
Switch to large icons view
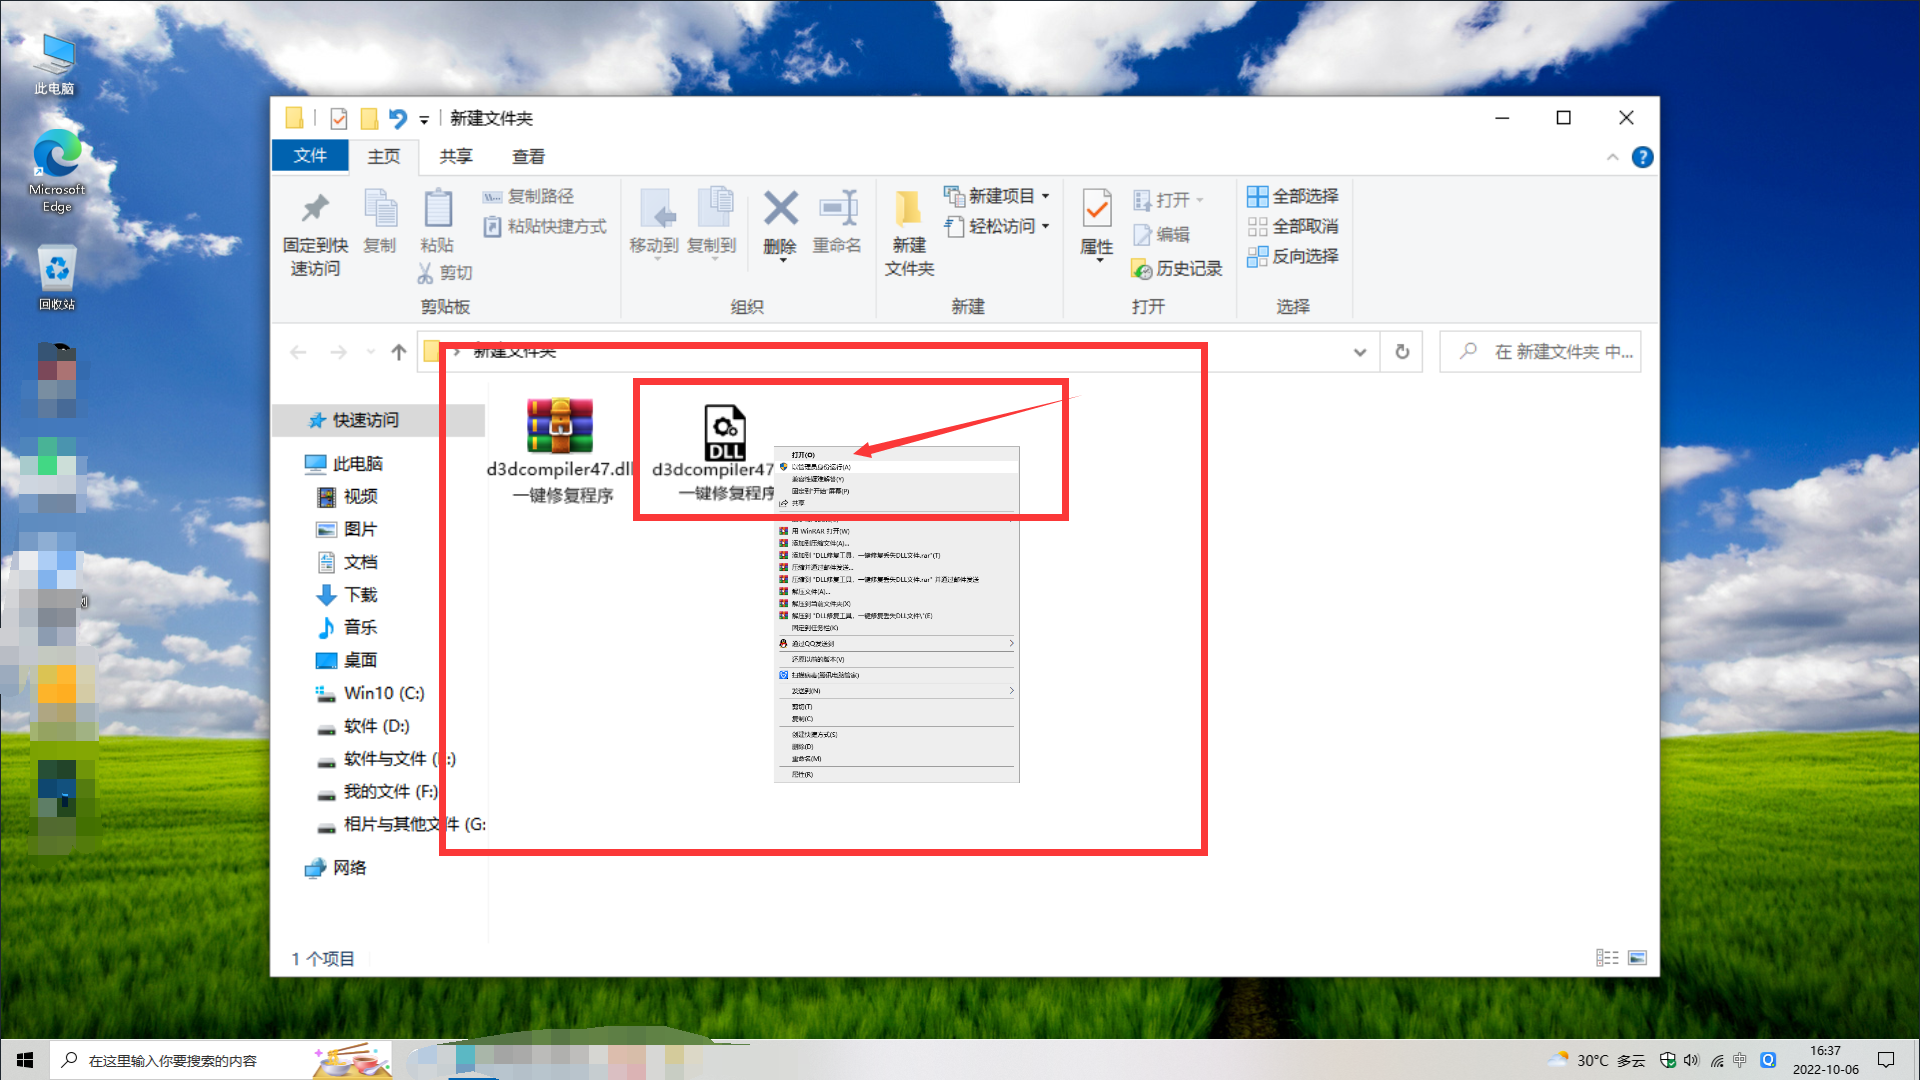[x=1637, y=958]
